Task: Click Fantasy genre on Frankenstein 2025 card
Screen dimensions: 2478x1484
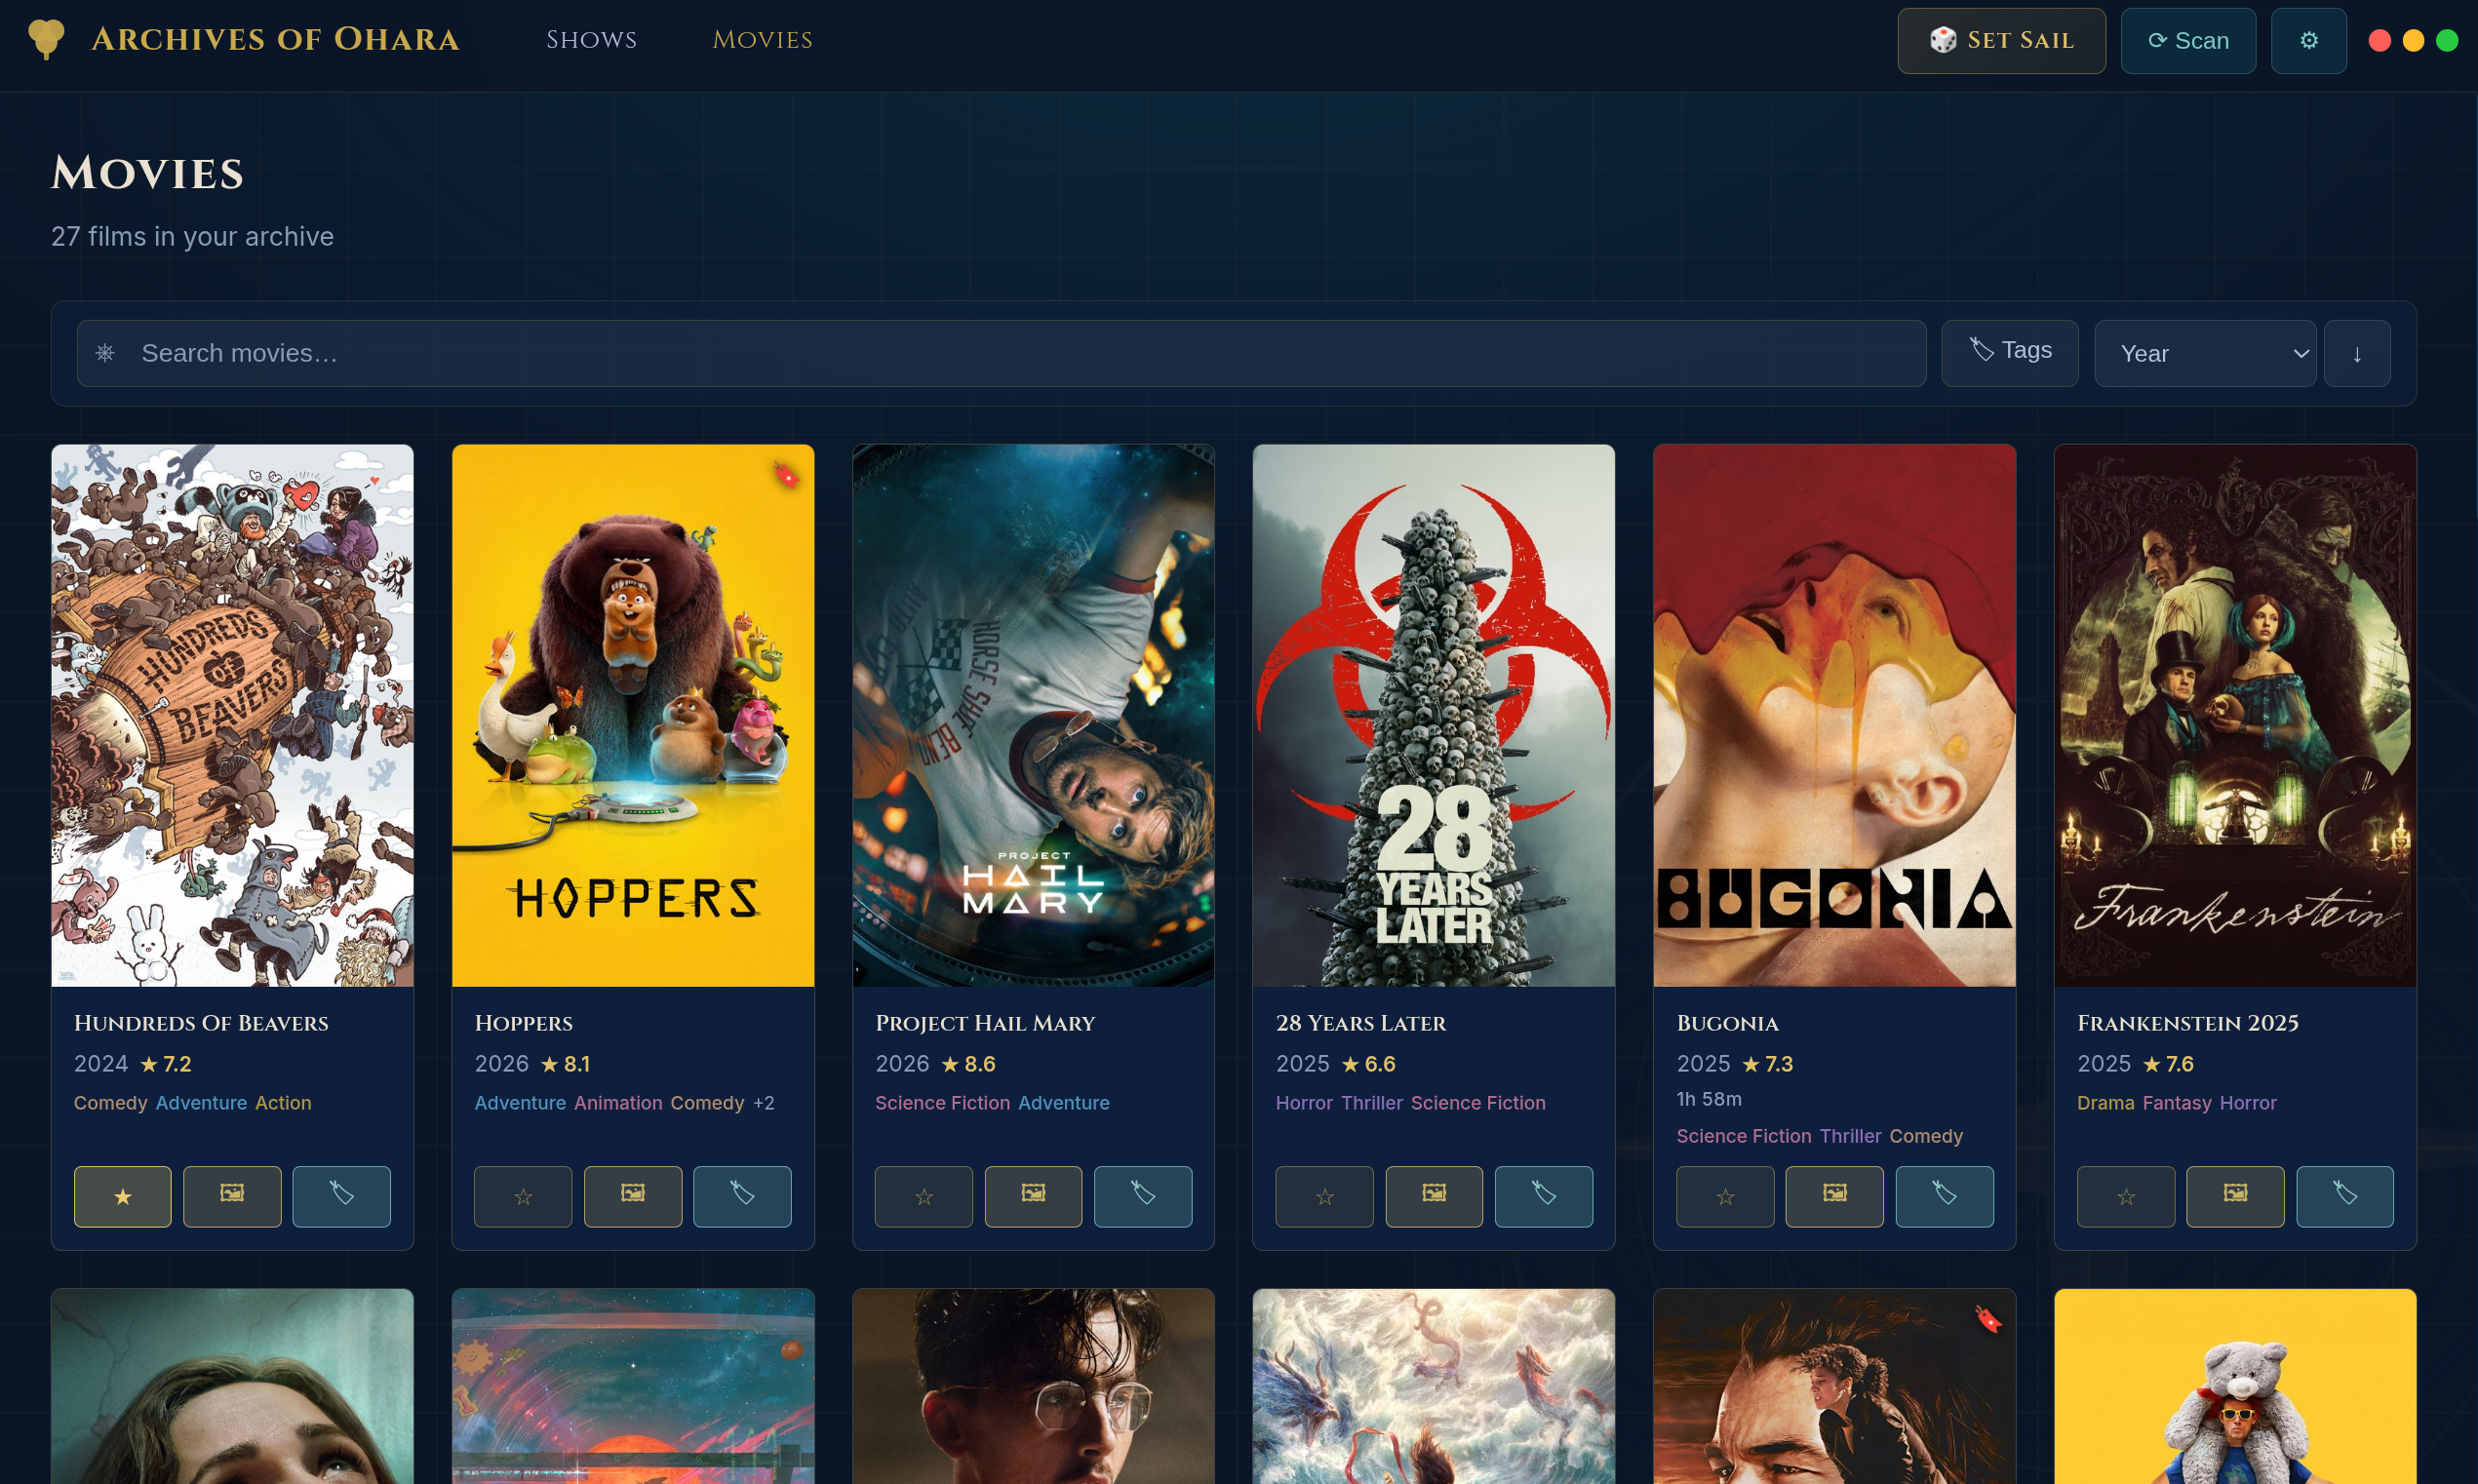Action: click(x=2176, y=1103)
